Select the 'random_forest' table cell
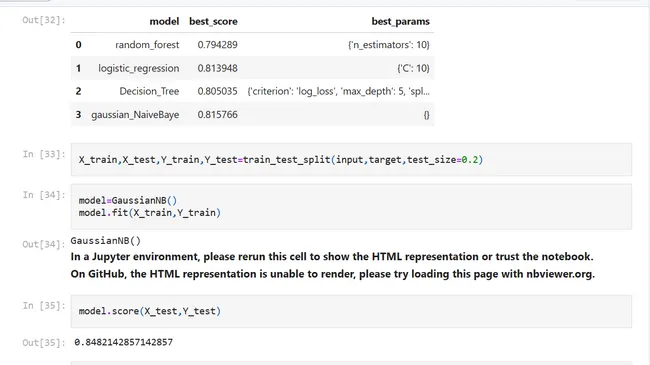 coord(147,45)
